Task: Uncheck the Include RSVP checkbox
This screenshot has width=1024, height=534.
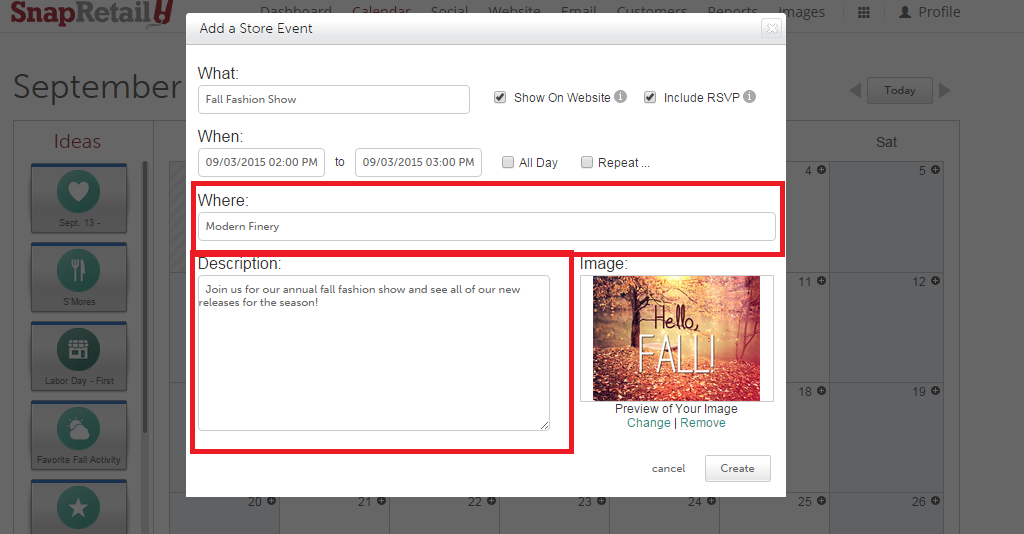Action: pyautogui.click(x=650, y=97)
